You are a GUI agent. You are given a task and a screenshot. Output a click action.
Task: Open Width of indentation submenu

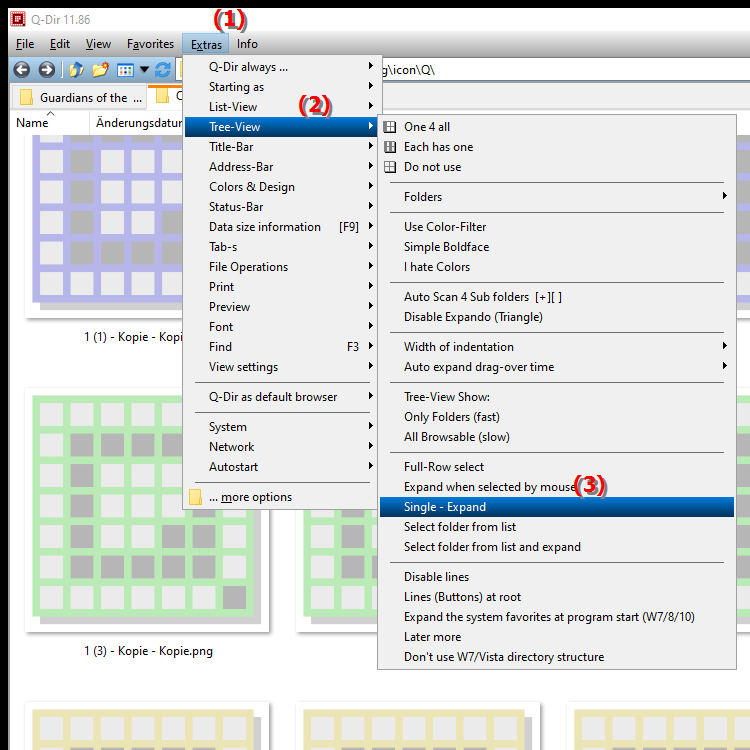coord(557,347)
